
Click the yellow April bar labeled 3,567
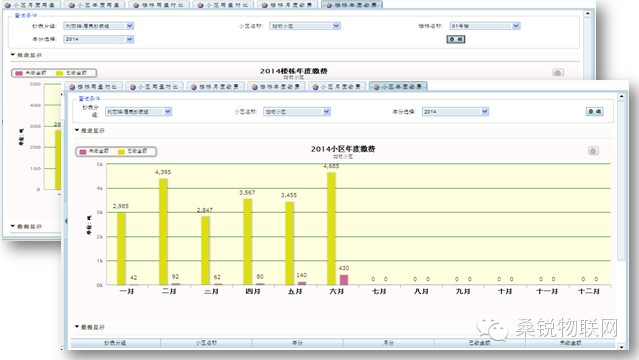[x=247, y=242]
